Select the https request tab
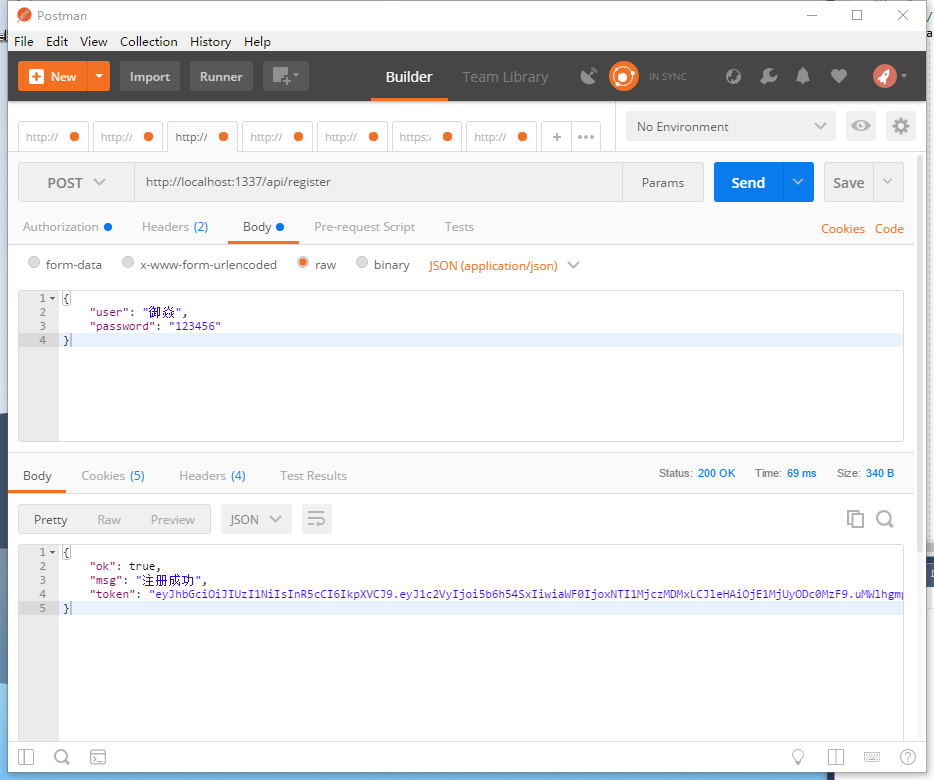The height and width of the screenshot is (780, 934). (x=426, y=137)
